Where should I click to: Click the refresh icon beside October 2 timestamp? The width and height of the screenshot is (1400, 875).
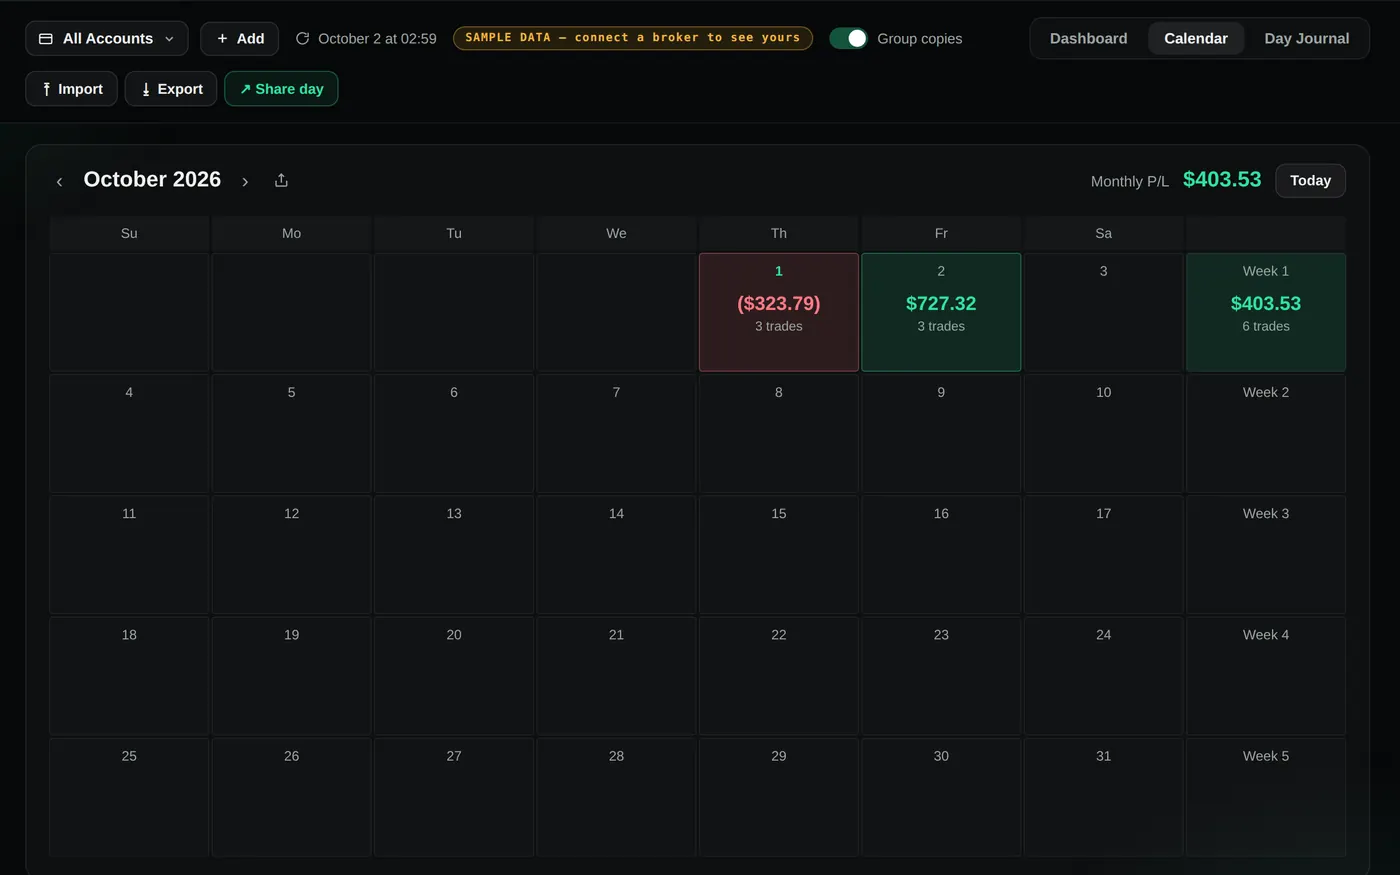click(302, 38)
